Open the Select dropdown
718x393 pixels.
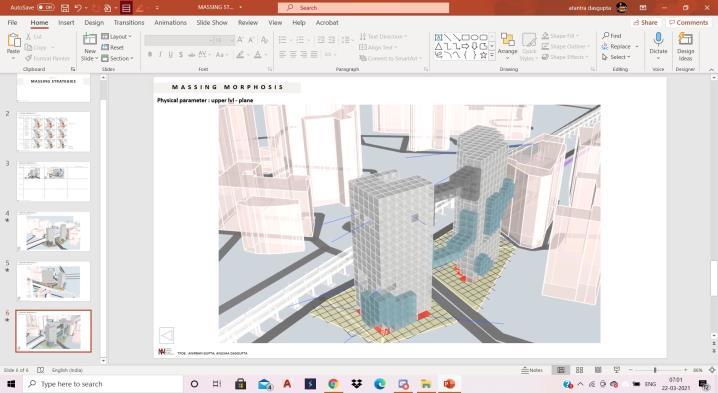(616, 57)
